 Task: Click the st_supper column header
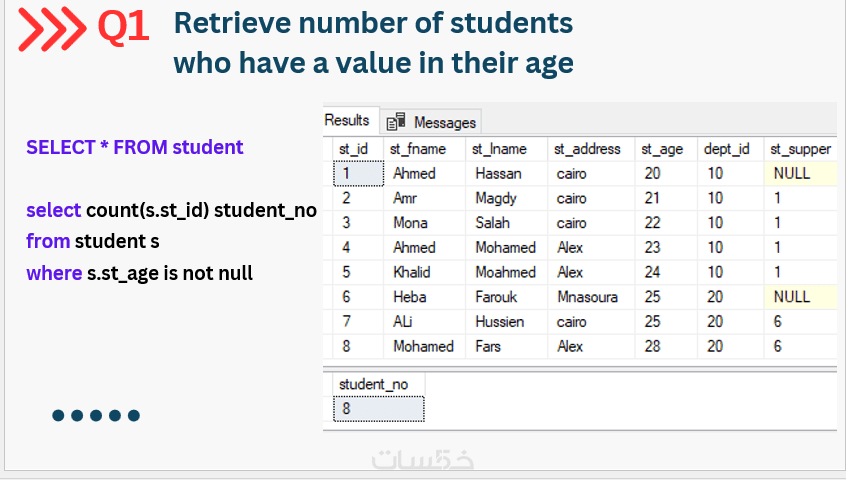pyautogui.click(x=800, y=149)
